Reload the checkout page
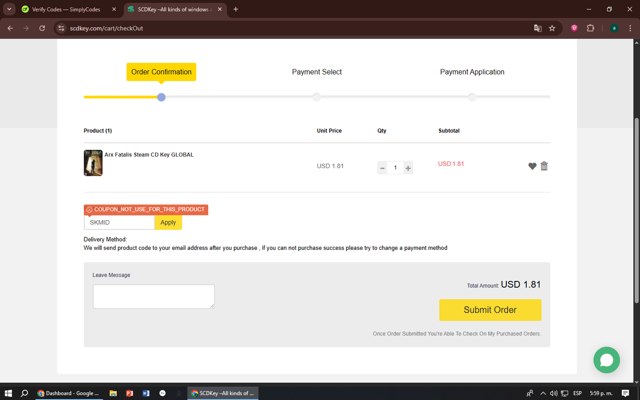This screenshot has width=640, height=400. coord(42,28)
